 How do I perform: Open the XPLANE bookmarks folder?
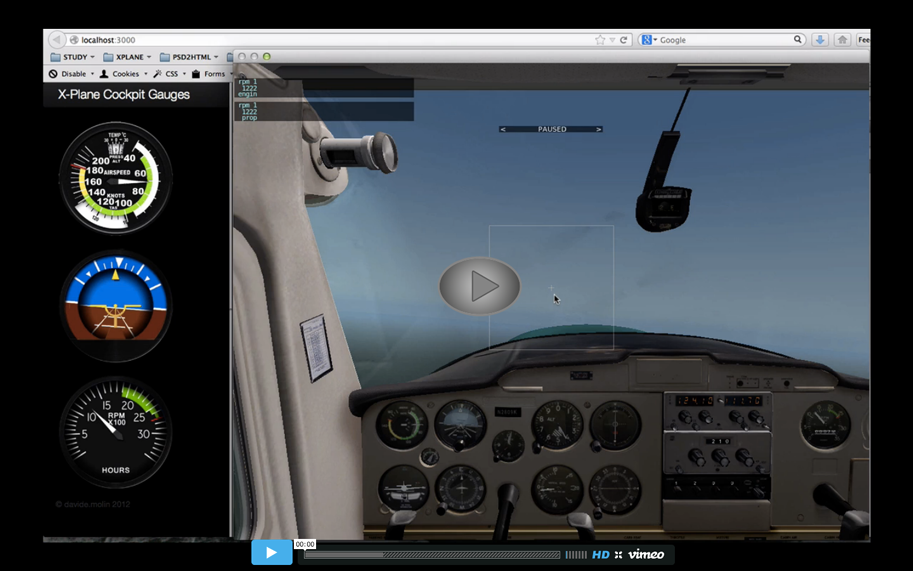point(127,57)
